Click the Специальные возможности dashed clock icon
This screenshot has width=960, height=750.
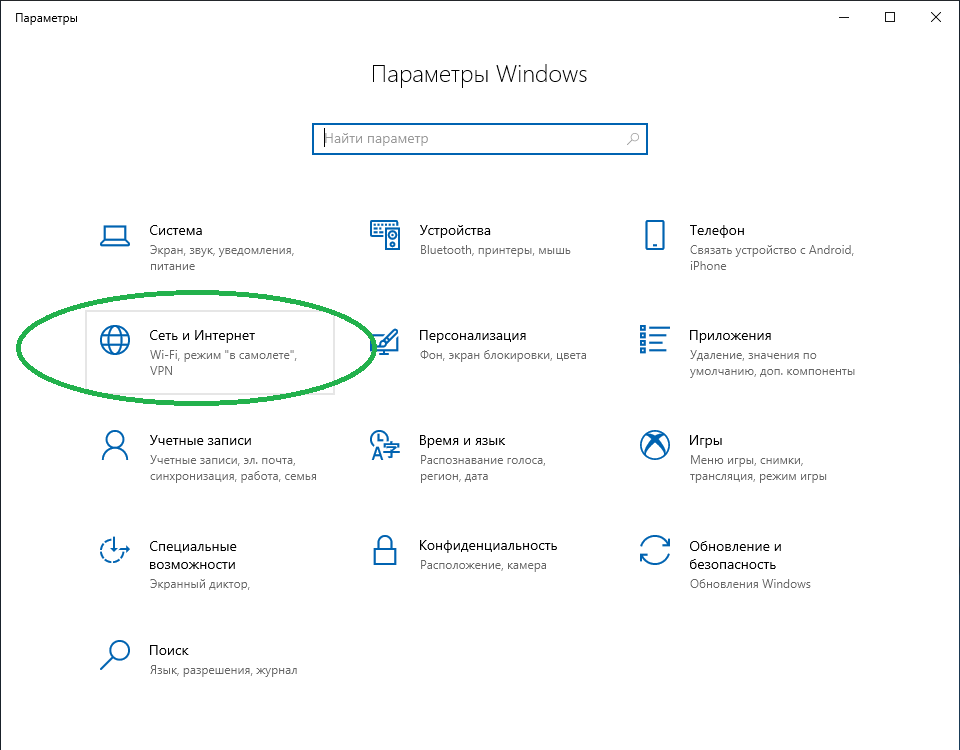click(114, 550)
